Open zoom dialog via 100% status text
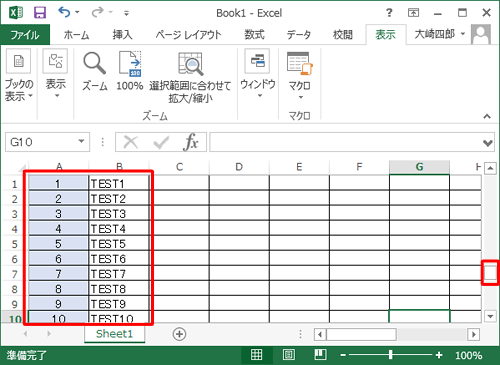Viewport: 500px width, 365px height. pos(469,355)
